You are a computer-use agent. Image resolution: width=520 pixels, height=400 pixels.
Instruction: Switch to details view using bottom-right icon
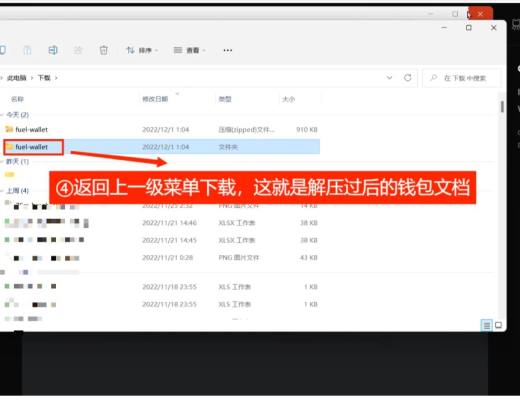tap(487, 325)
